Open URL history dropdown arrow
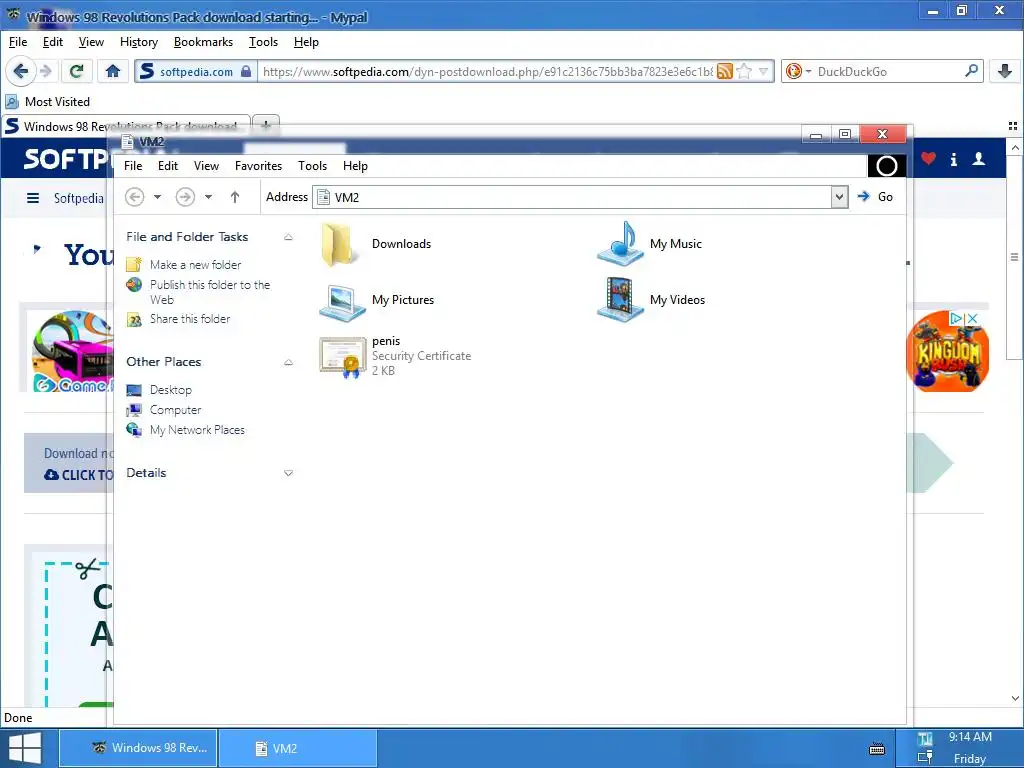 pos(763,71)
